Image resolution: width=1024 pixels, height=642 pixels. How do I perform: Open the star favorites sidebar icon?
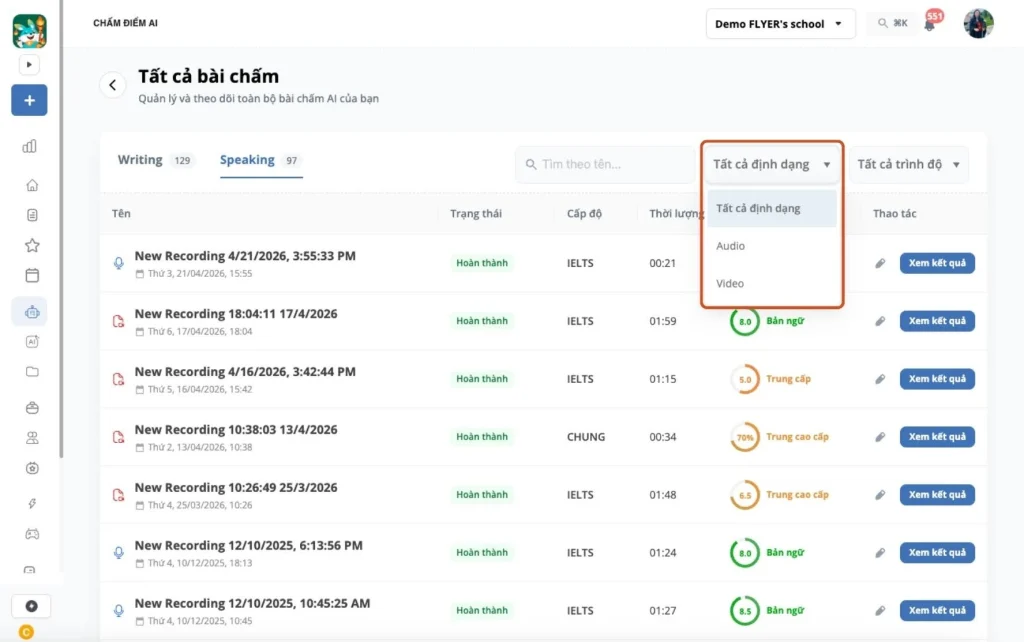click(x=32, y=245)
